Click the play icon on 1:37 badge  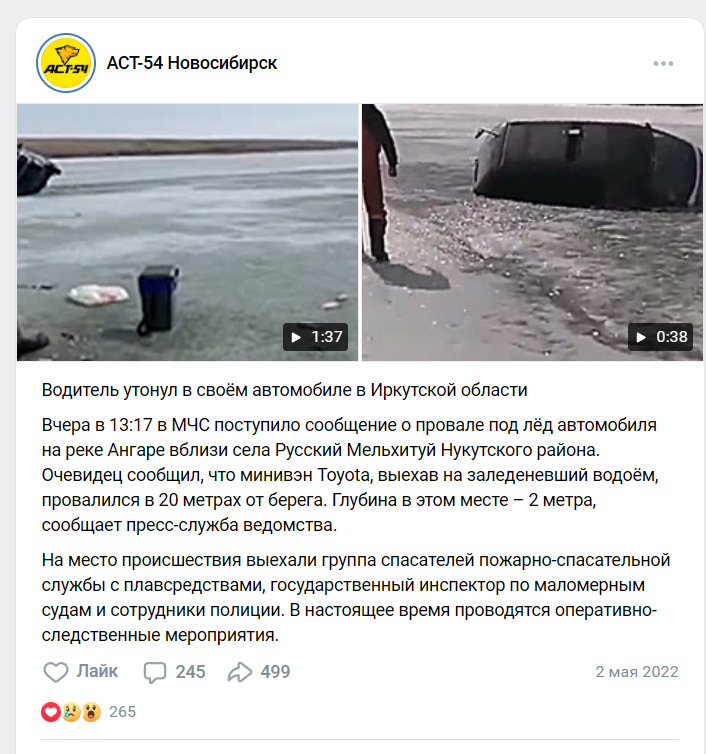click(x=296, y=338)
